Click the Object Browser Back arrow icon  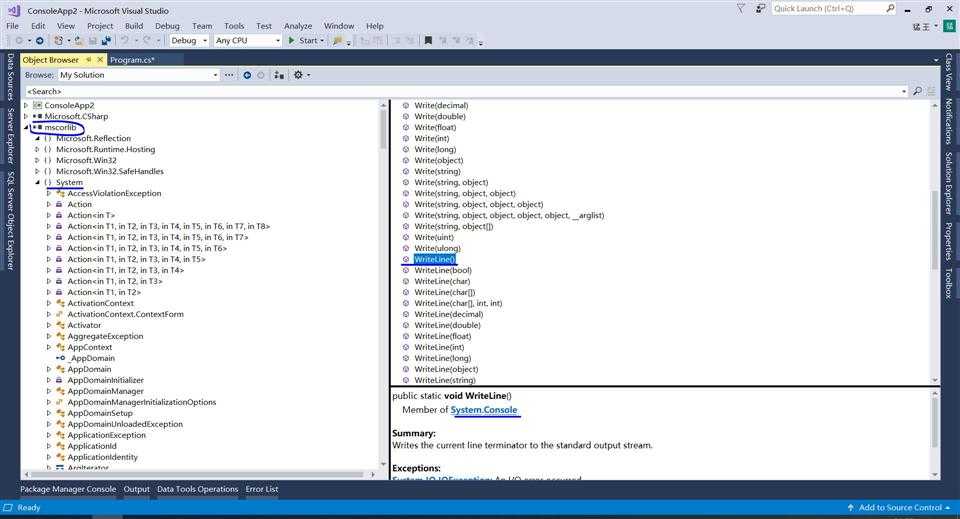coord(247,75)
